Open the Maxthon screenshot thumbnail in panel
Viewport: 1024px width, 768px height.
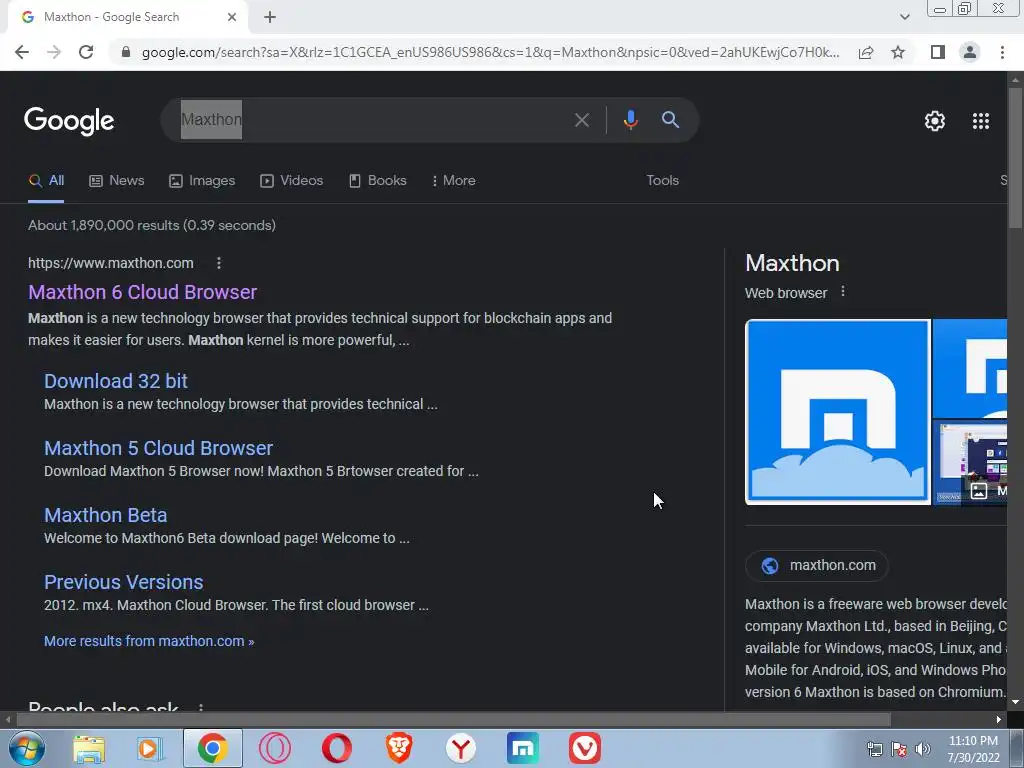pyautogui.click(x=970, y=463)
